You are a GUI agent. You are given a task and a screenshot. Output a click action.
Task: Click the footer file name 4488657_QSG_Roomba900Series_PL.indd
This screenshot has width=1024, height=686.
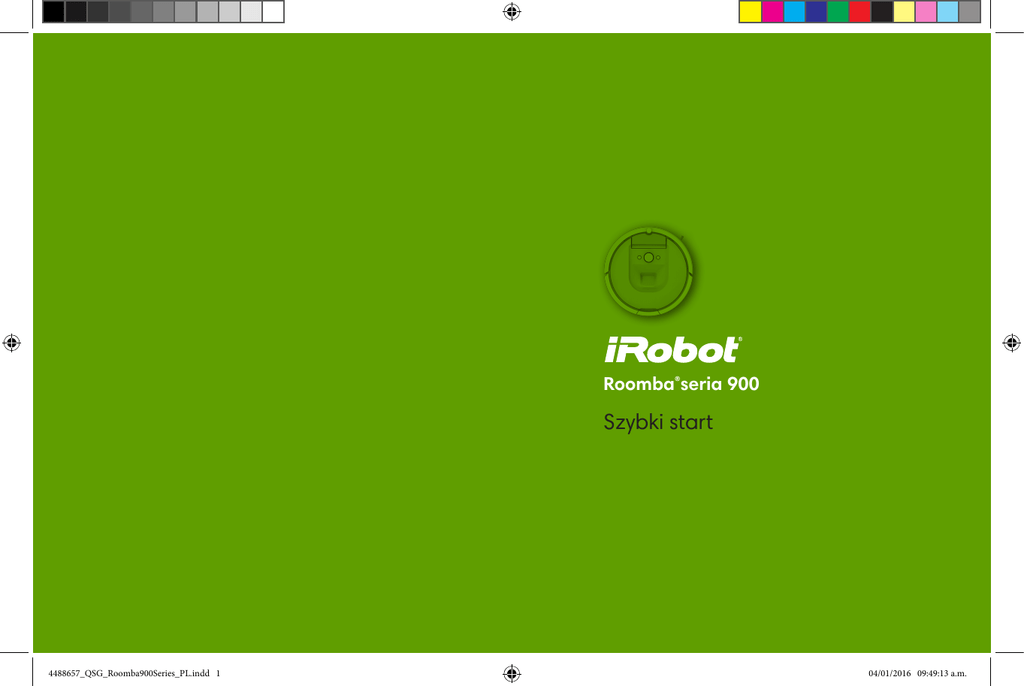click(x=133, y=673)
